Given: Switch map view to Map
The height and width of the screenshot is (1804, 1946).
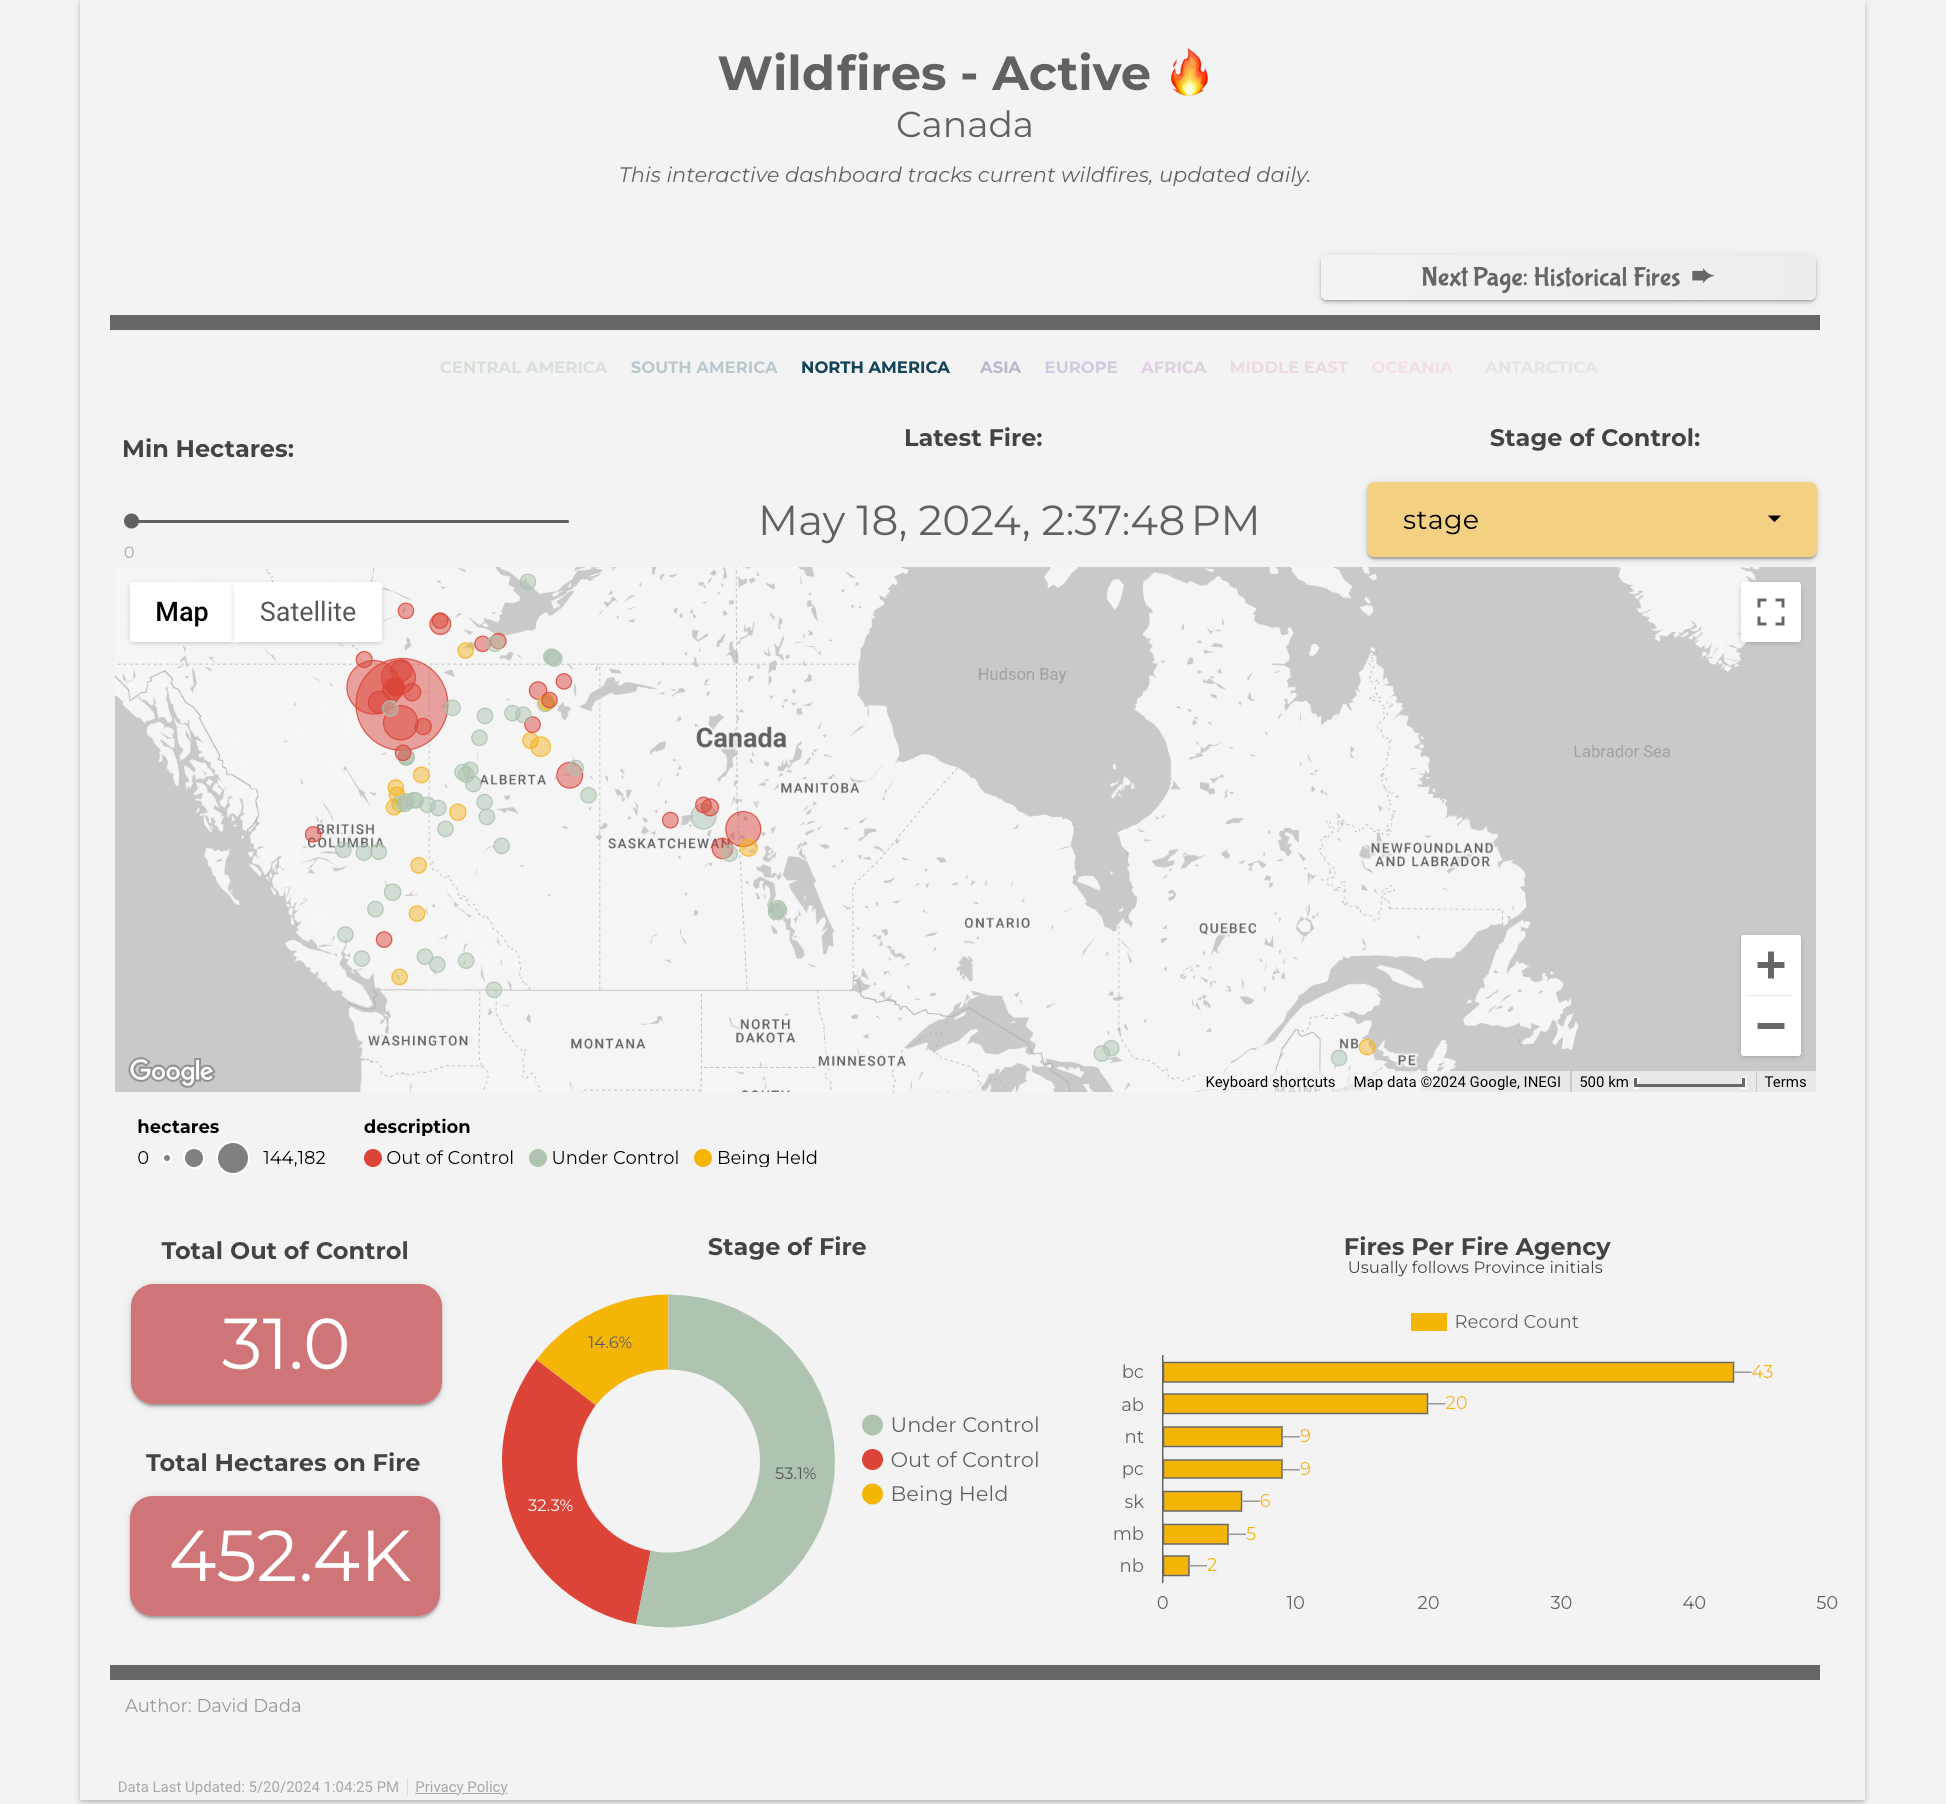Looking at the screenshot, I should click(181, 612).
